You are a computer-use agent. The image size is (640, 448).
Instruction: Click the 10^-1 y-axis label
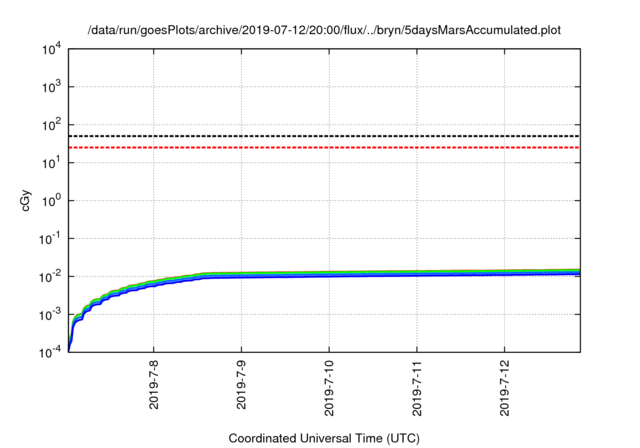tap(51, 238)
